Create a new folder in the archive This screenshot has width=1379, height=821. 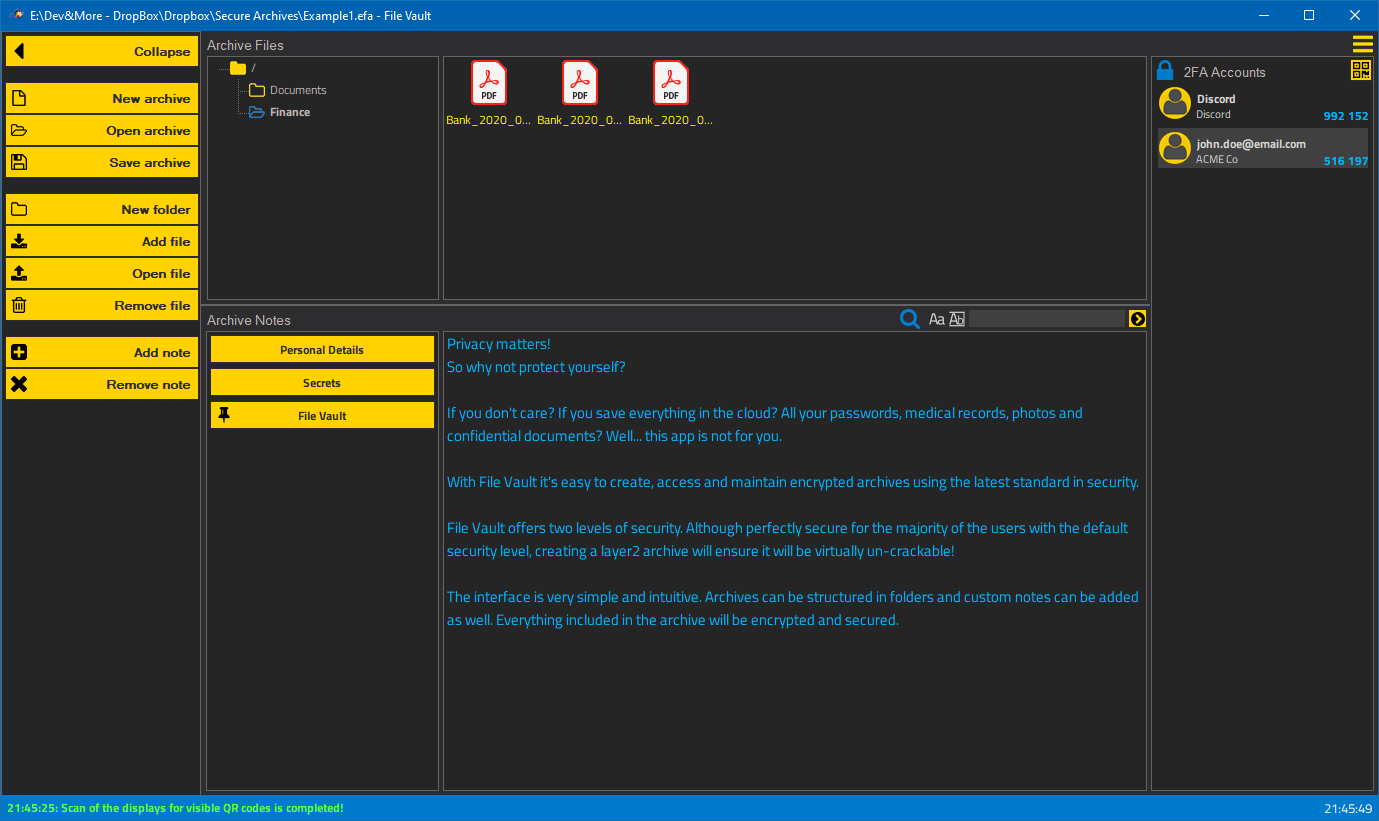(x=102, y=209)
